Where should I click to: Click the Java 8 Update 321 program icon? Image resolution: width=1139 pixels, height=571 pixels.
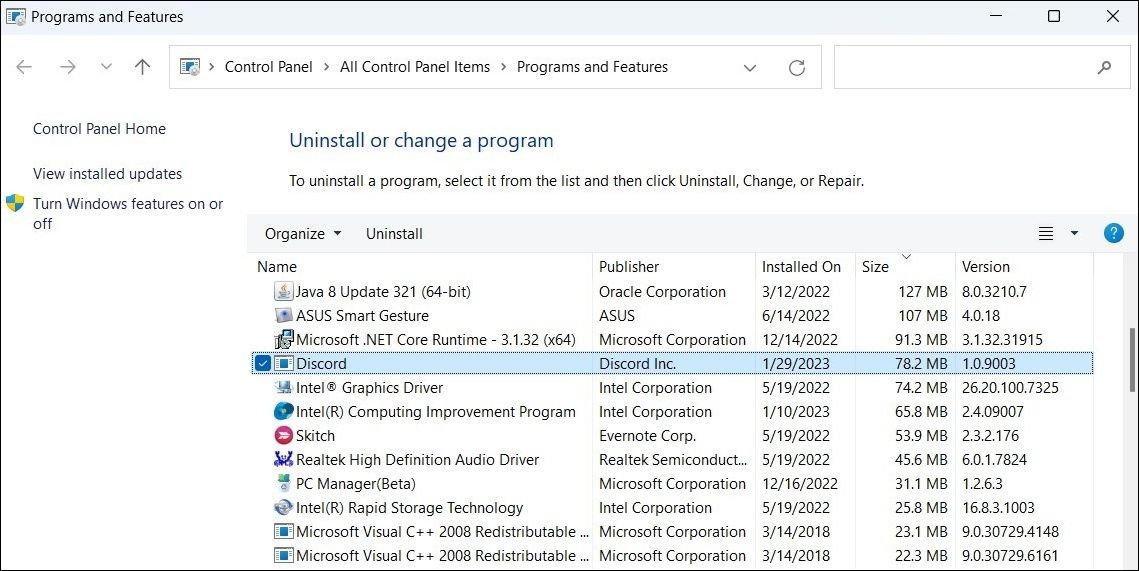[x=283, y=291]
